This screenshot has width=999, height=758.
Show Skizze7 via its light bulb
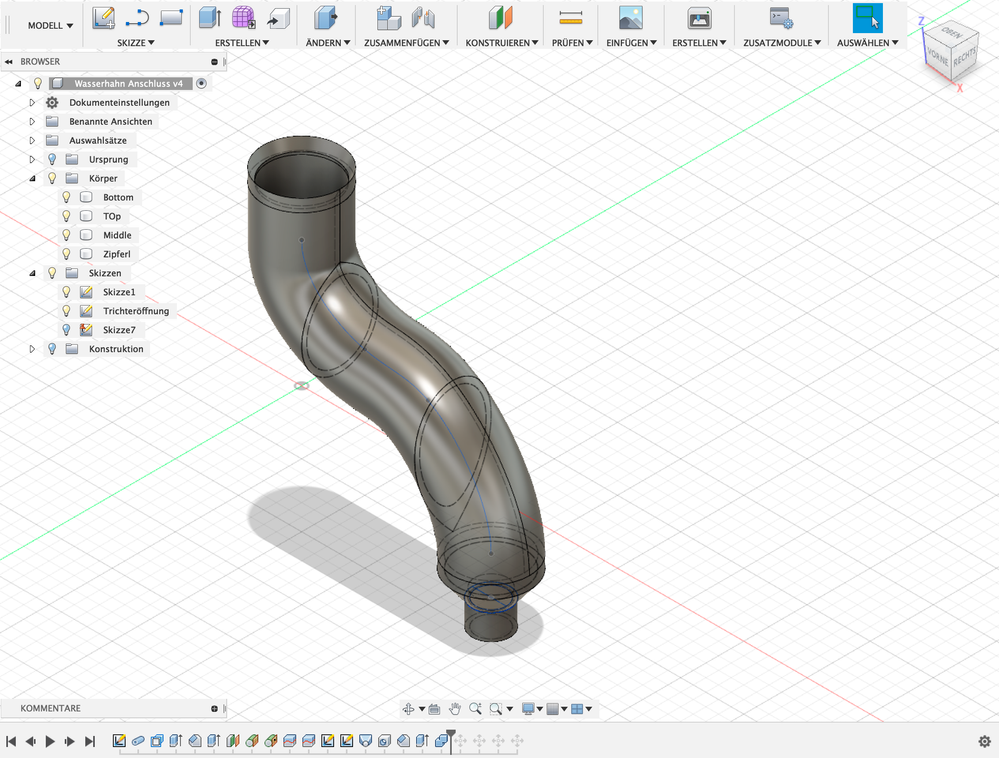pos(66,330)
